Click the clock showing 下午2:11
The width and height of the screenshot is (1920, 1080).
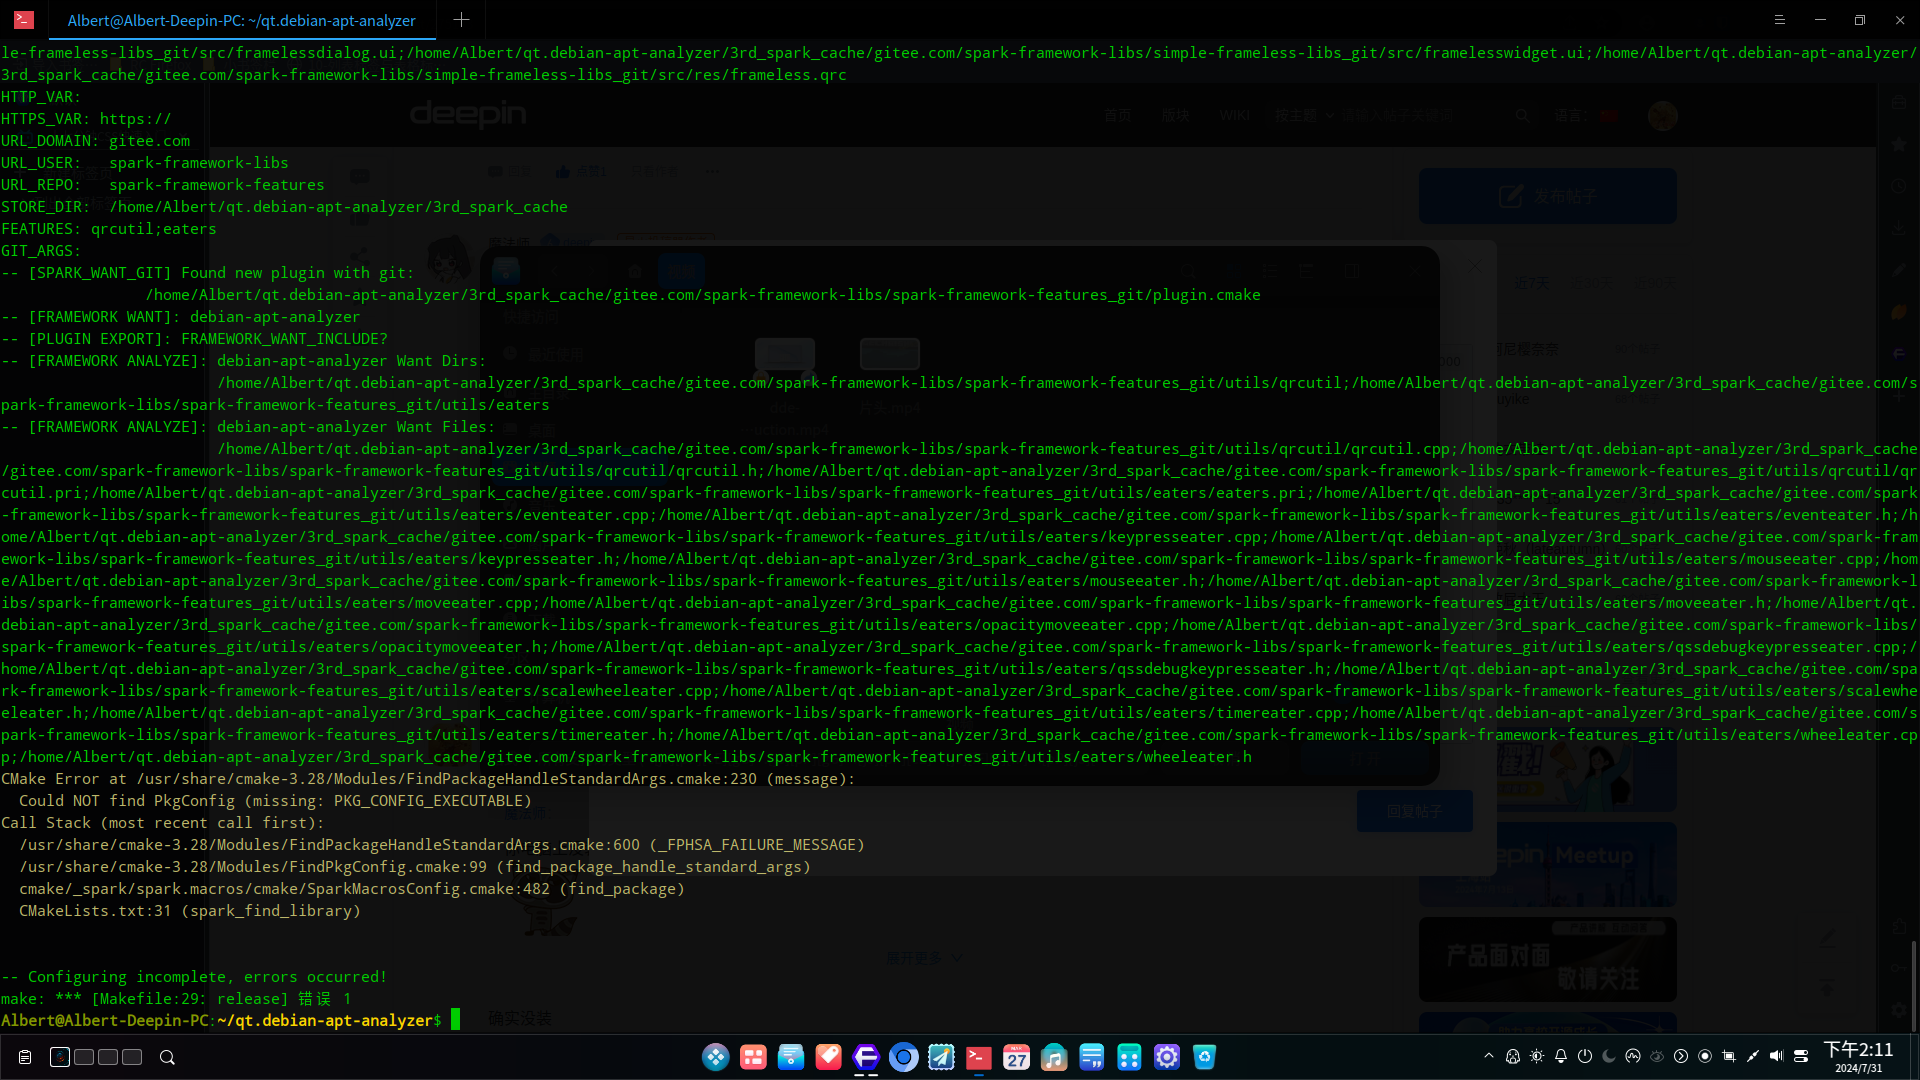pos(1858,1057)
